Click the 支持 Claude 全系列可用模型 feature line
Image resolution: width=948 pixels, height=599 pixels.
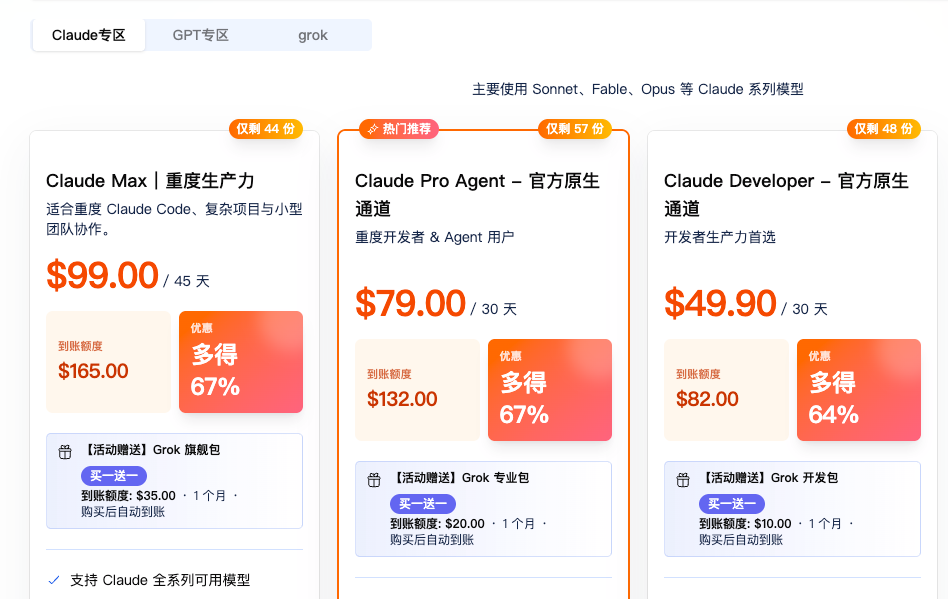pyautogui.click(x=160, y=580)
